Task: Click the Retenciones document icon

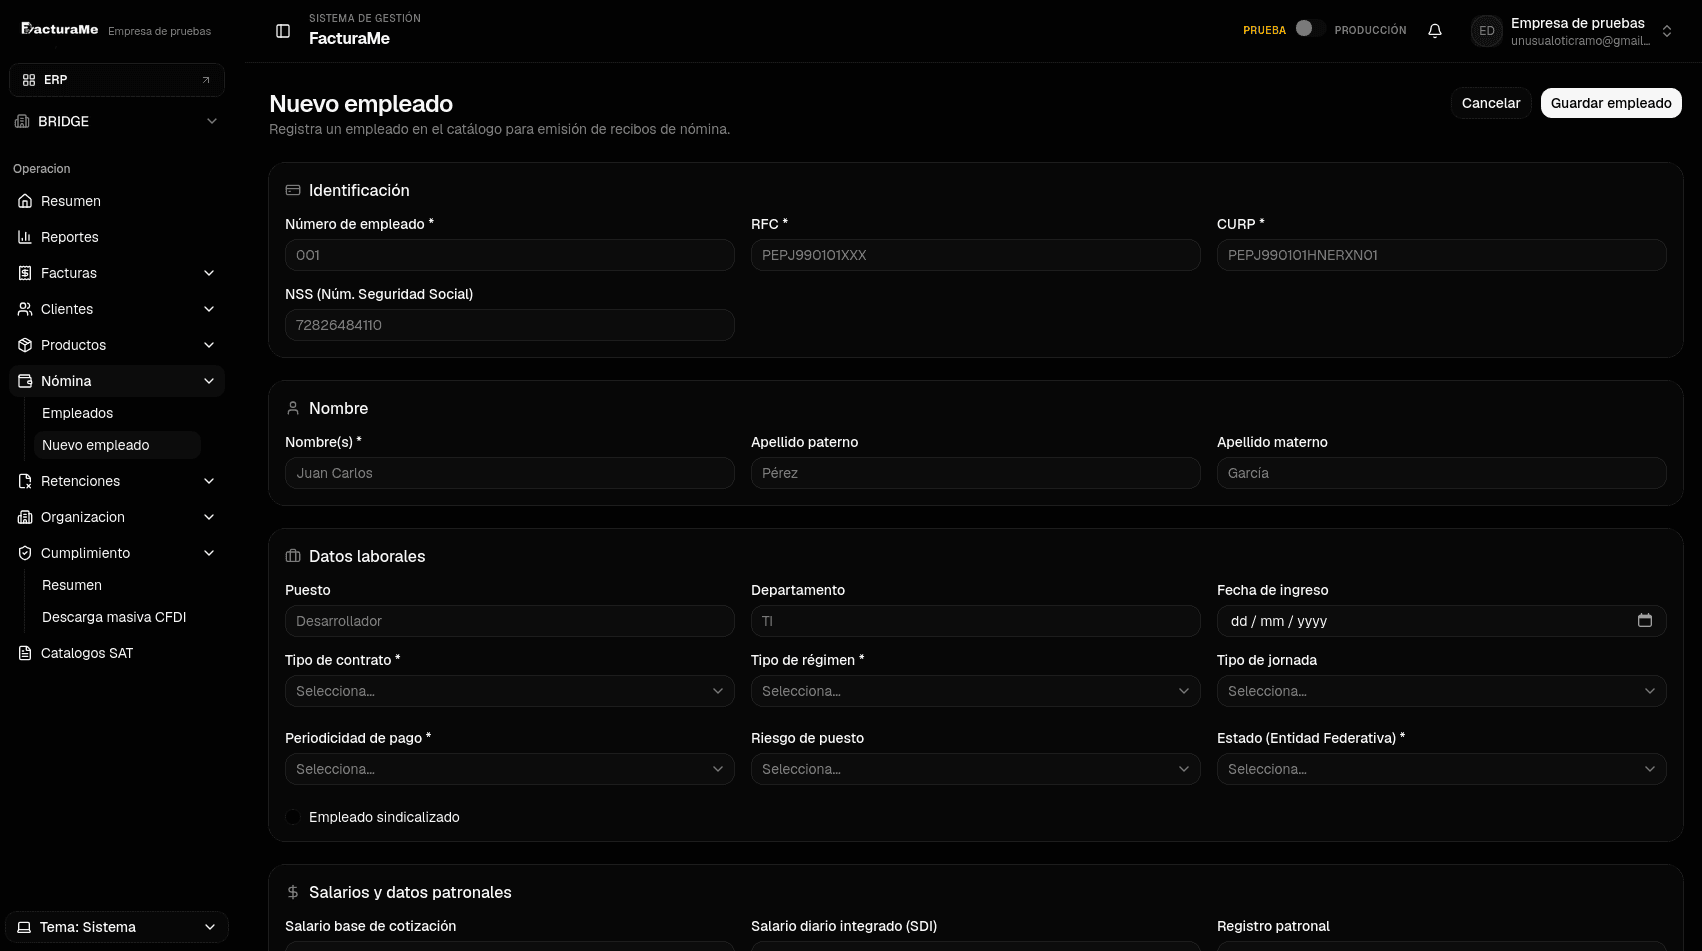Action: coord(25,481)
